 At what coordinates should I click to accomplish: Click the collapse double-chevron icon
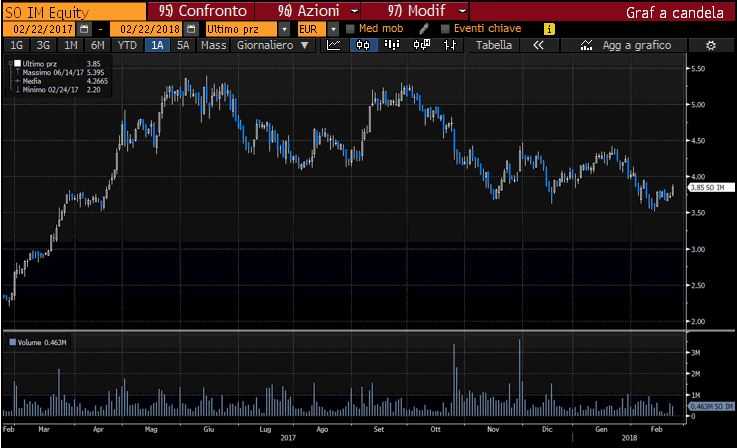click(538, 45)
